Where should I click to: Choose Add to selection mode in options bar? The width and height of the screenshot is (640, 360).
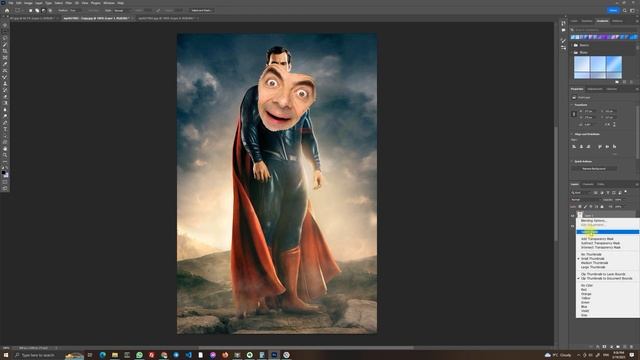pyautogui.click(x=37, y=10)
